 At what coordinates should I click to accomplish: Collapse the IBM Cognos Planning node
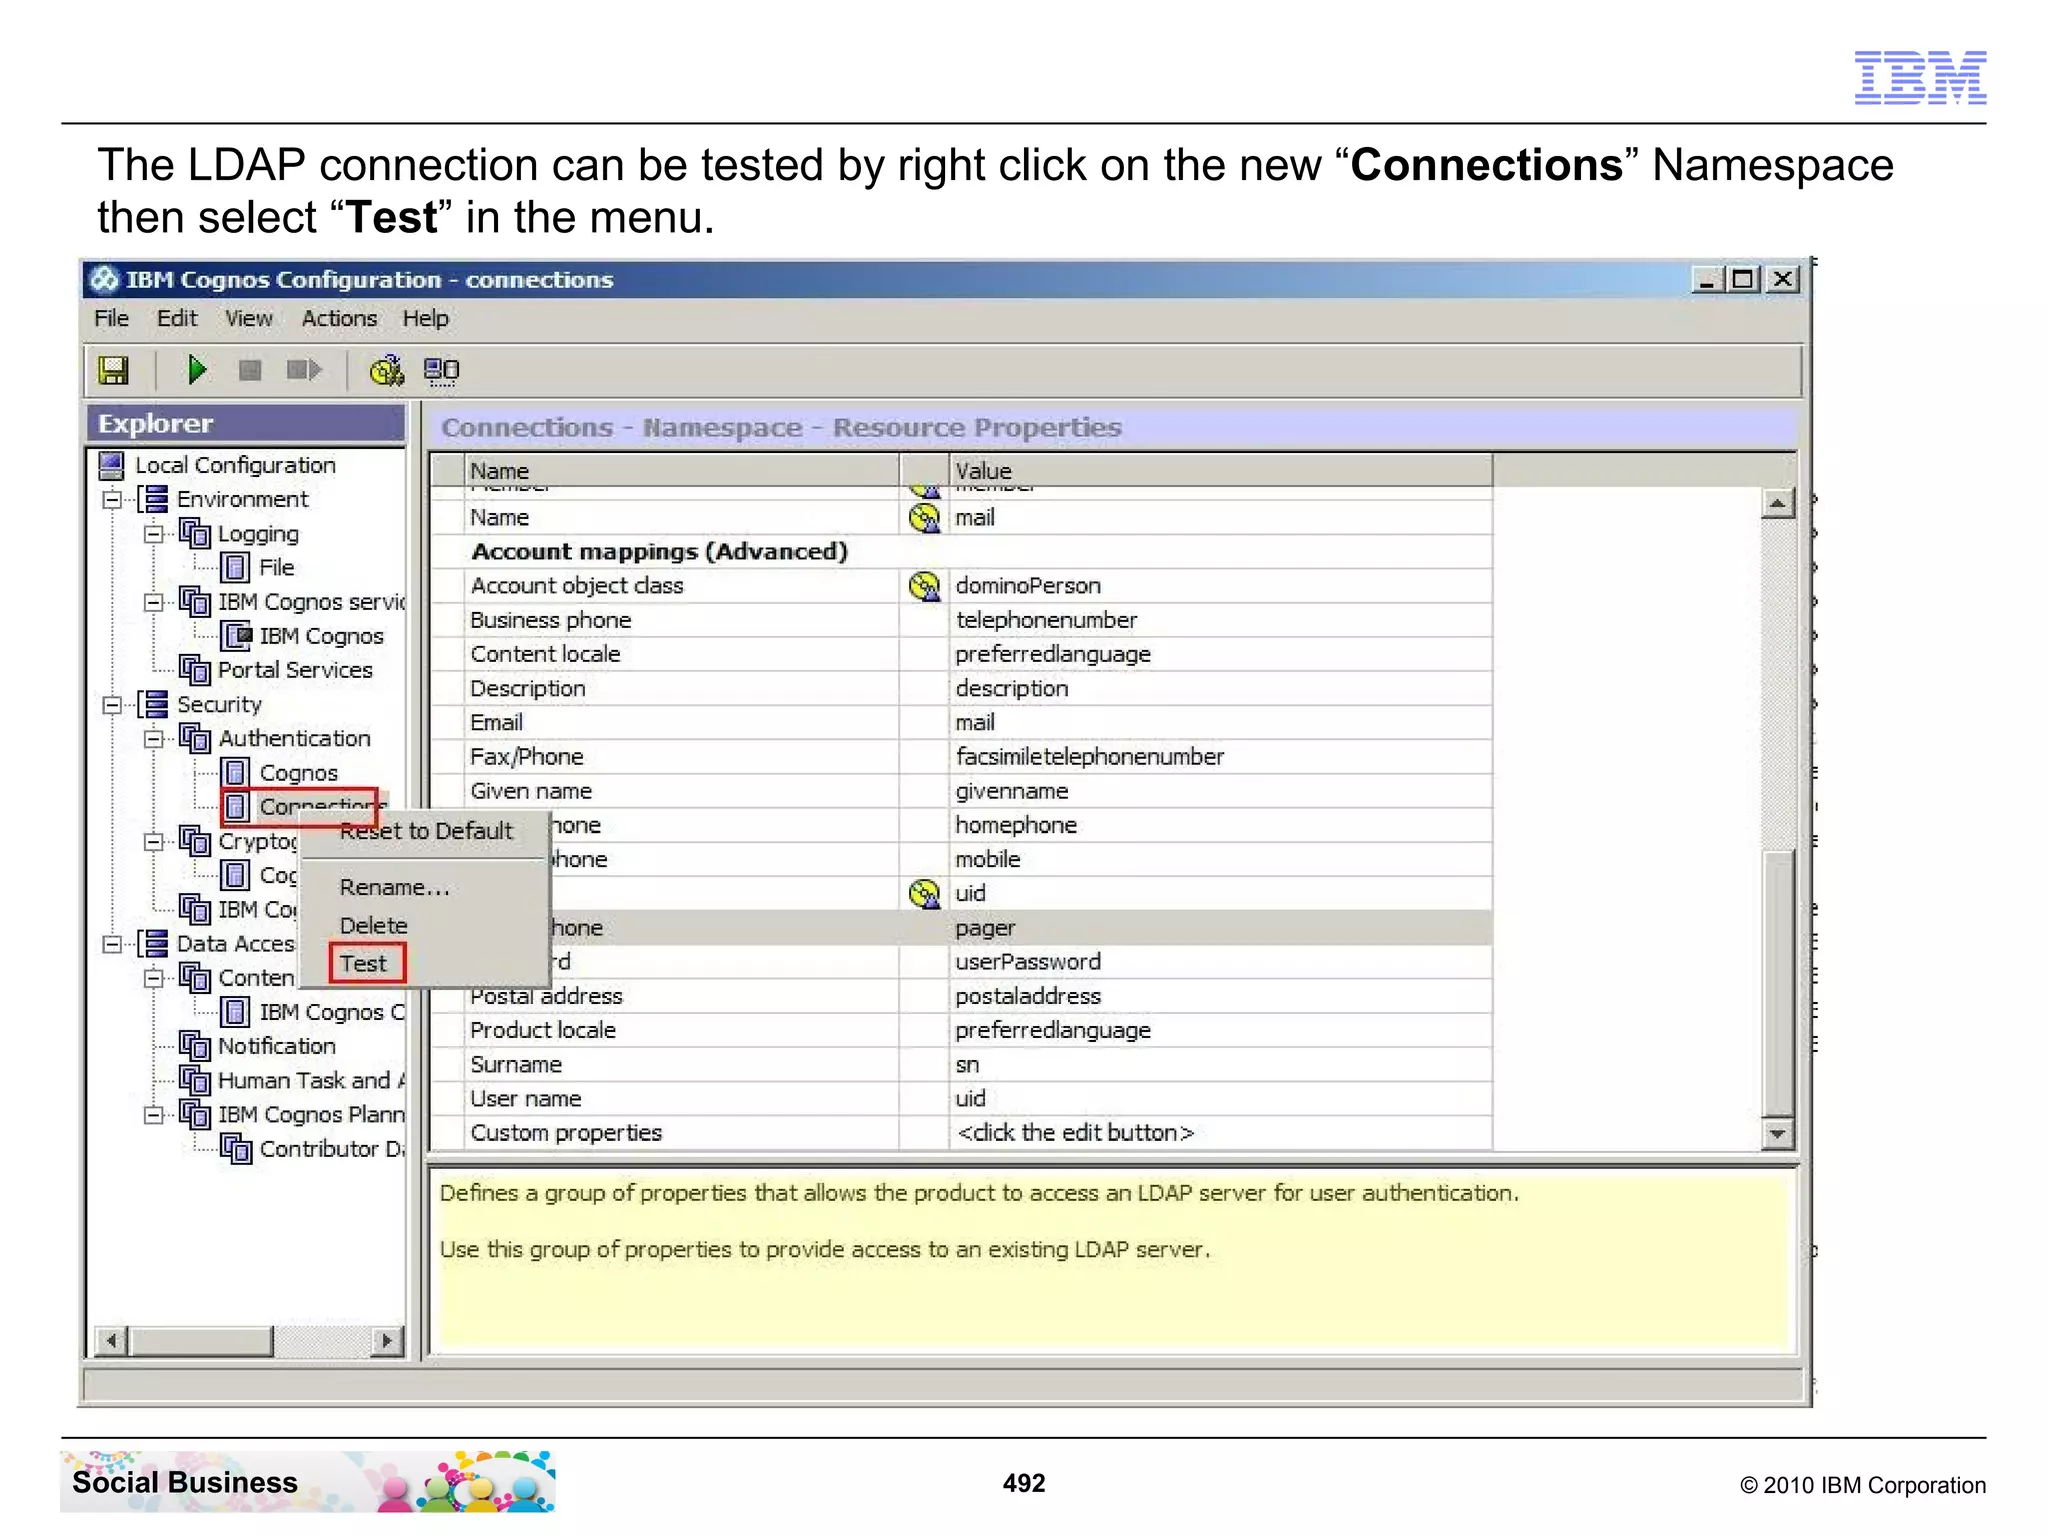click(x=153, y=1115)
